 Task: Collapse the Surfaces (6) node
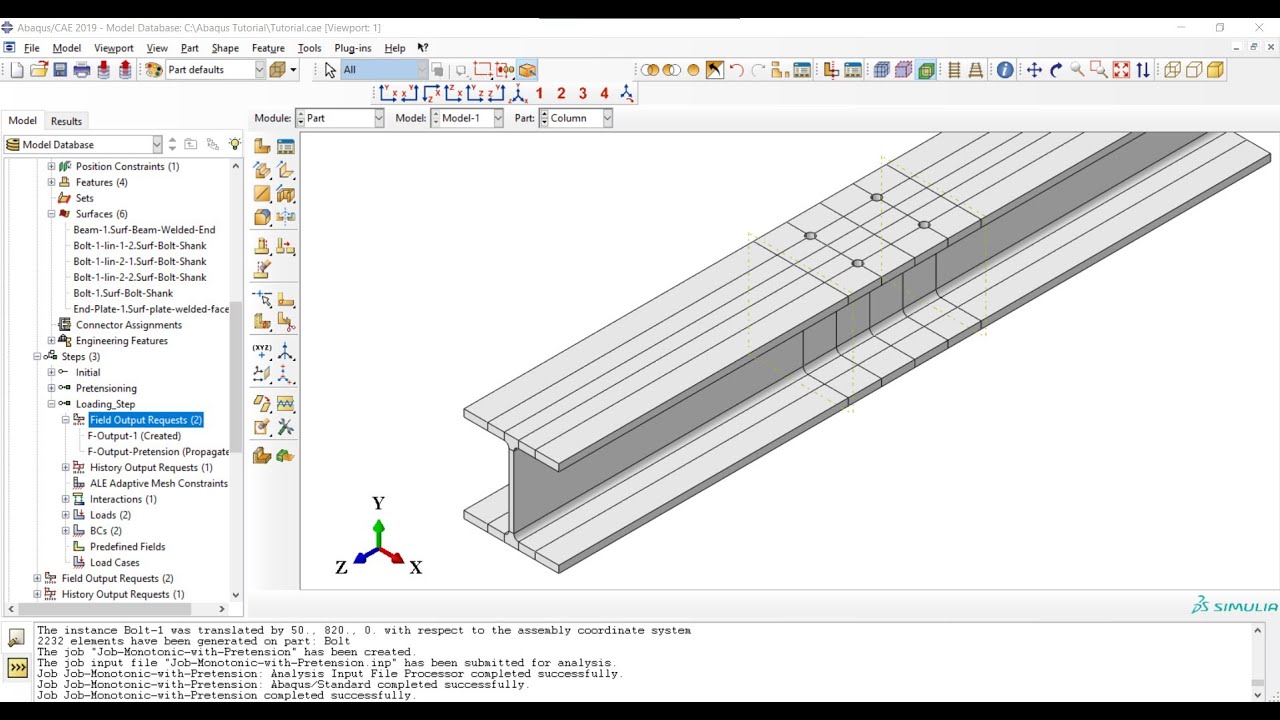(51, 214)
